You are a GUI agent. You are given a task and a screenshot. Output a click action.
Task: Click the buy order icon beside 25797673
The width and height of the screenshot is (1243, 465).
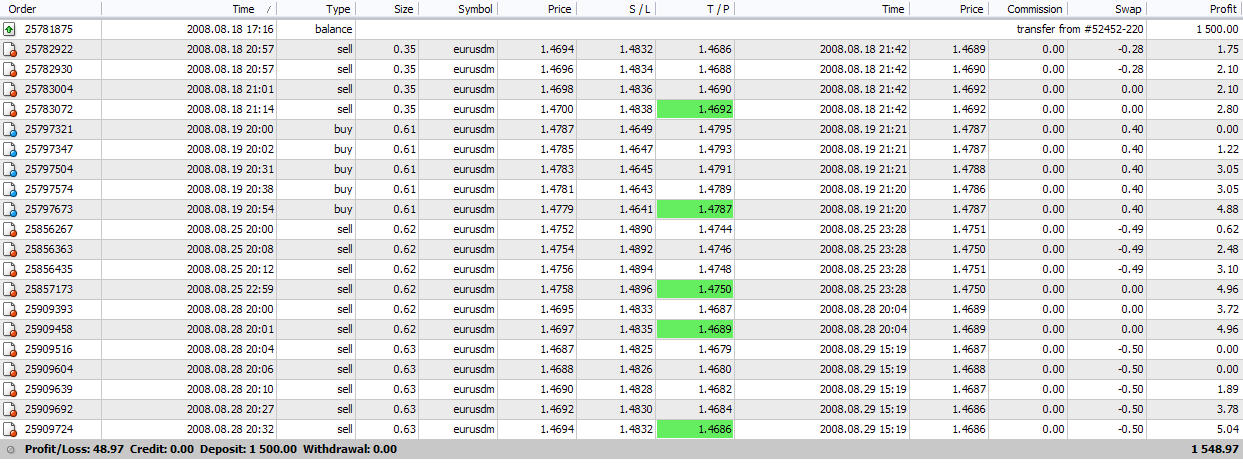pyautogui.click(x=10, y=209)
